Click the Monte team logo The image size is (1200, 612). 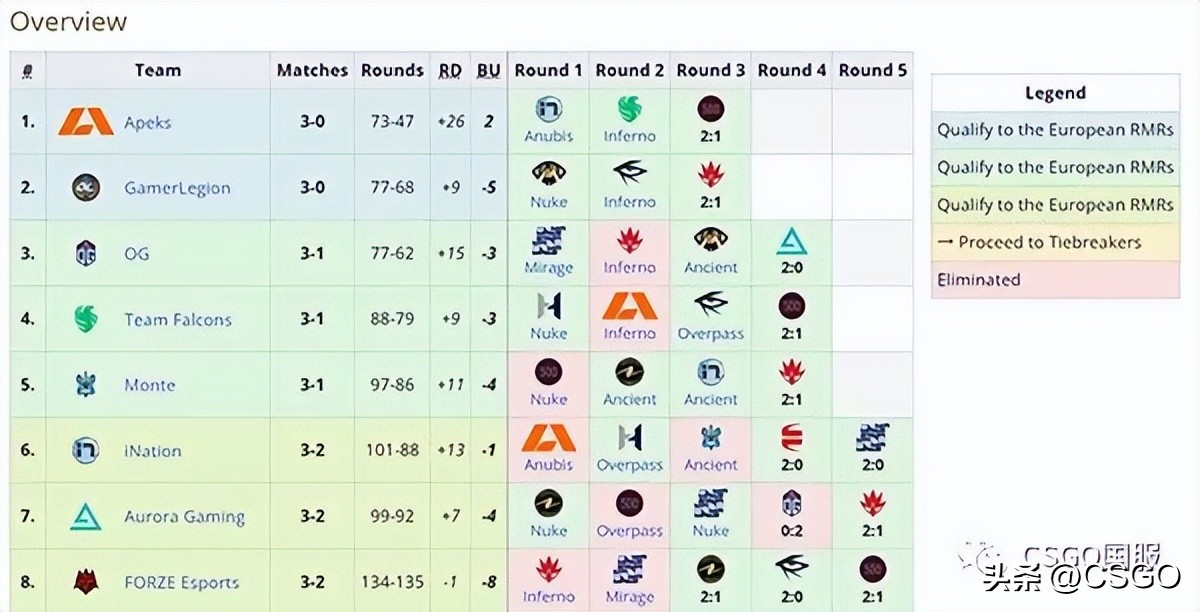point(86,385)
